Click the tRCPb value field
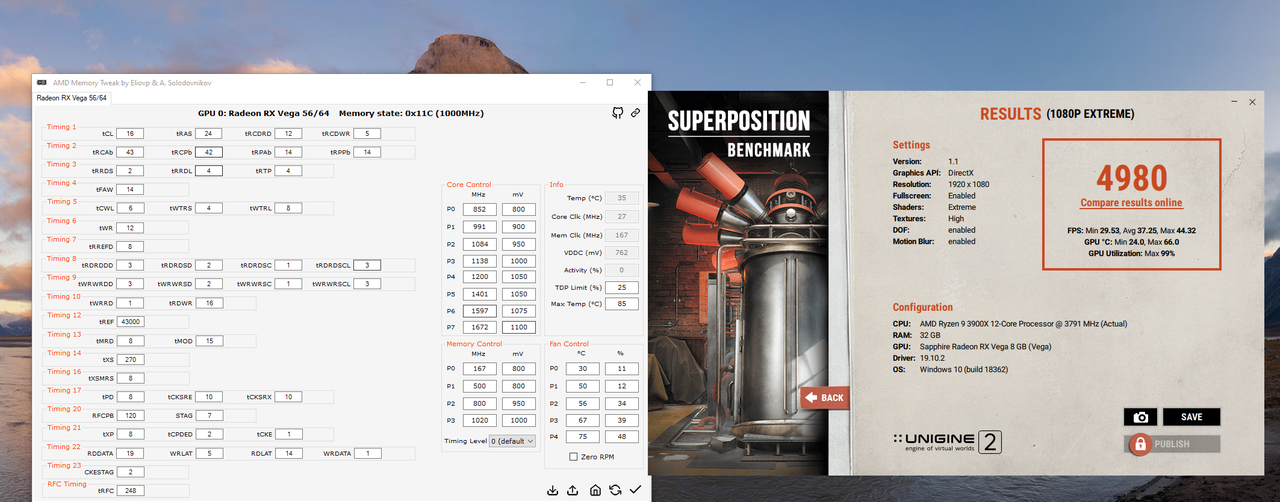 point(208,152)
